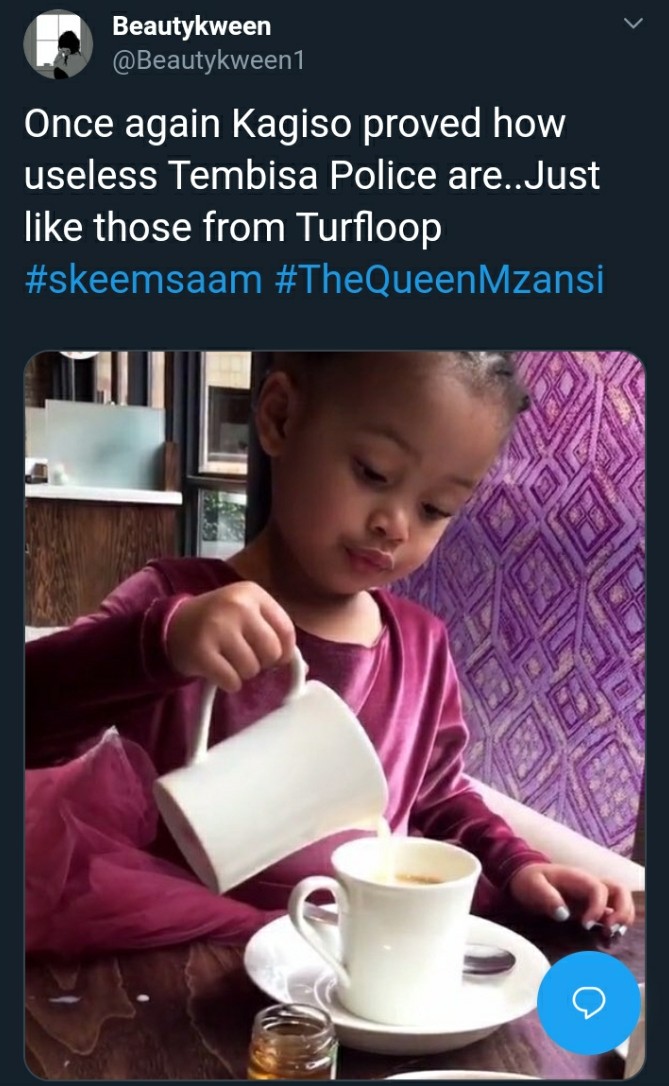Click the word 'useless' in the tweet
The width and height of the screenshot is (669, 1086).
(90, 176)
